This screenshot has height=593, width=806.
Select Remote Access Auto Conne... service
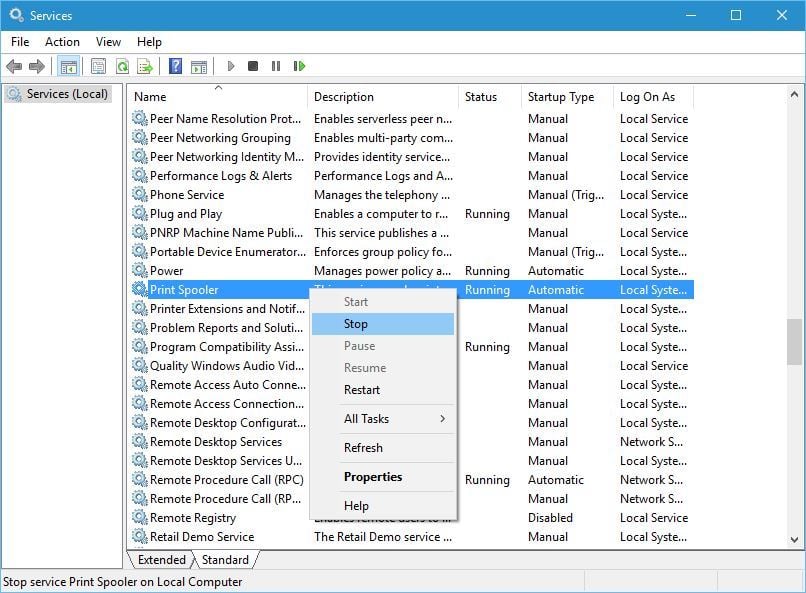coord(413,385)
